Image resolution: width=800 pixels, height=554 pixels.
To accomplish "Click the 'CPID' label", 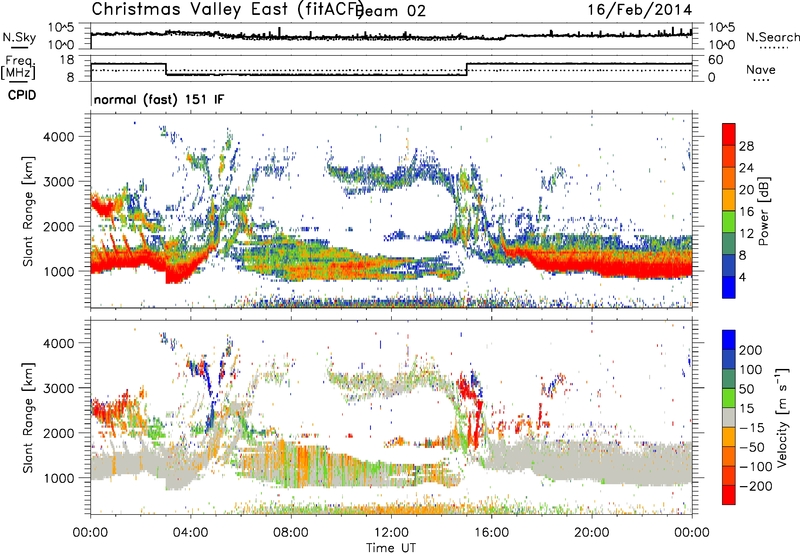I will pos(22,95).
